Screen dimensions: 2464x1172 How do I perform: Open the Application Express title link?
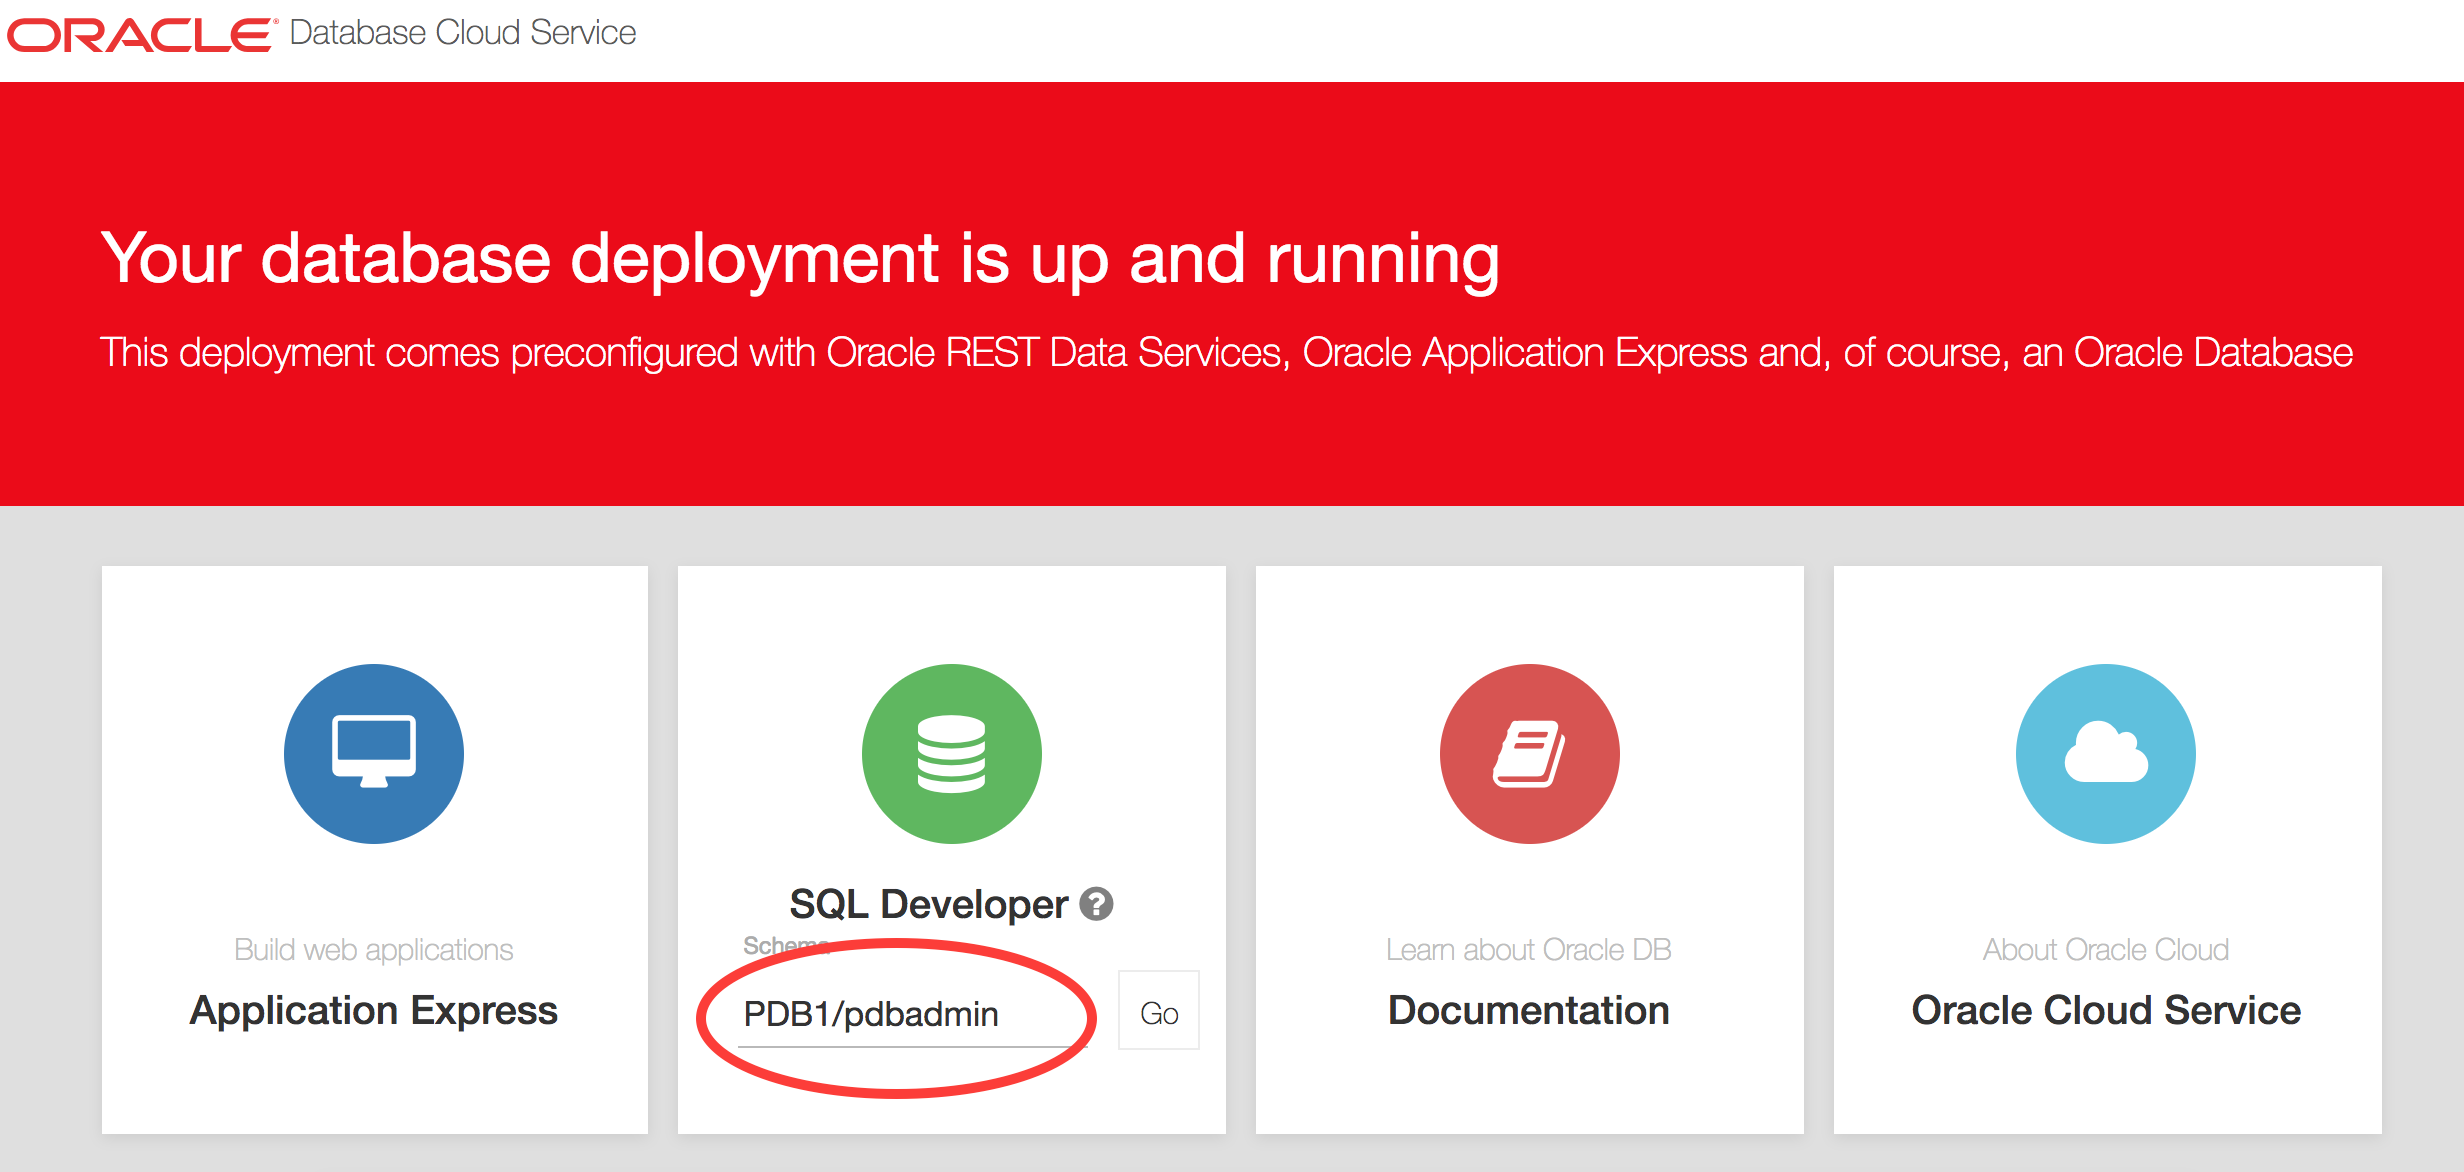point(373,1010)
